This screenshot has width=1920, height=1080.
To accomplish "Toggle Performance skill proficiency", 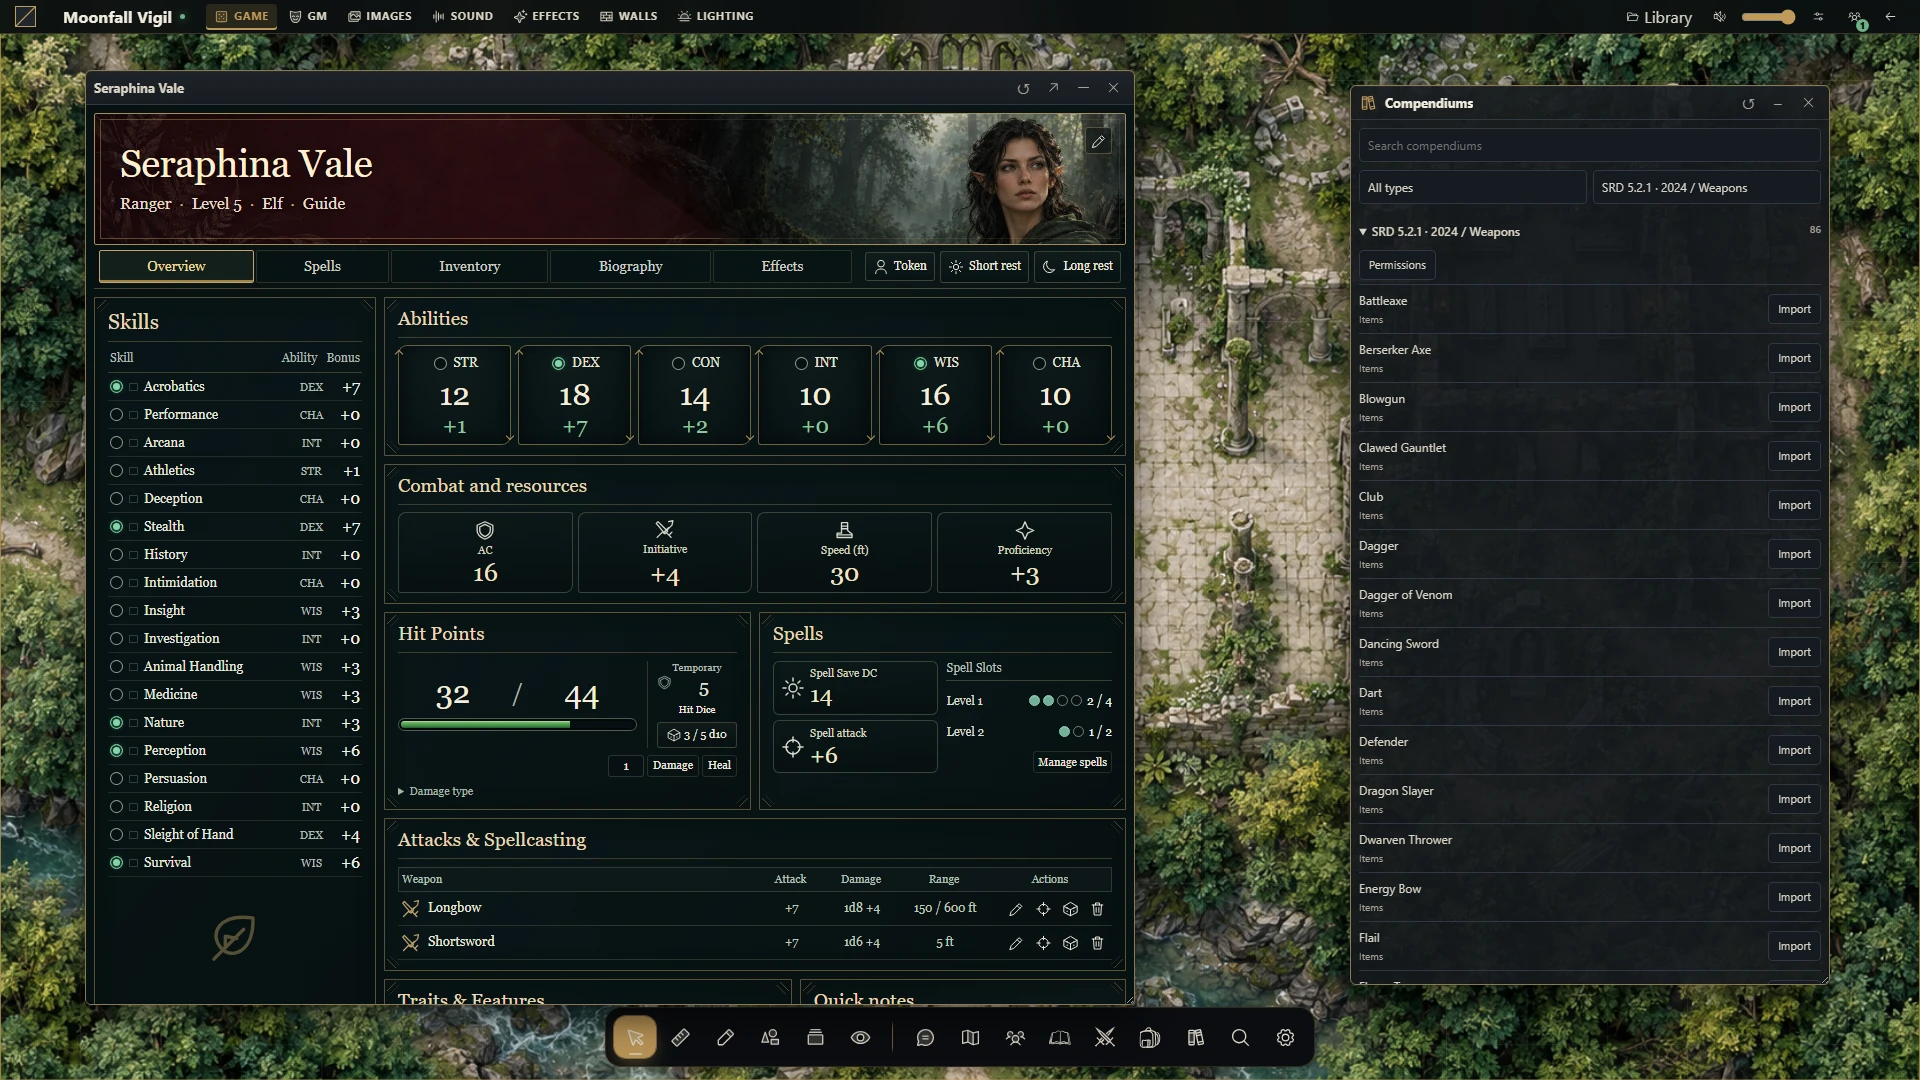I will pos(116,415).
